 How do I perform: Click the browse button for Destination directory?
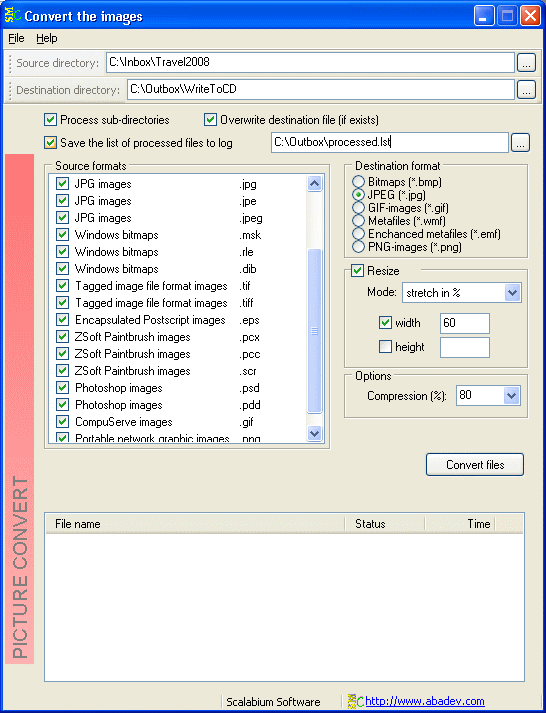[x=526, y=90]
